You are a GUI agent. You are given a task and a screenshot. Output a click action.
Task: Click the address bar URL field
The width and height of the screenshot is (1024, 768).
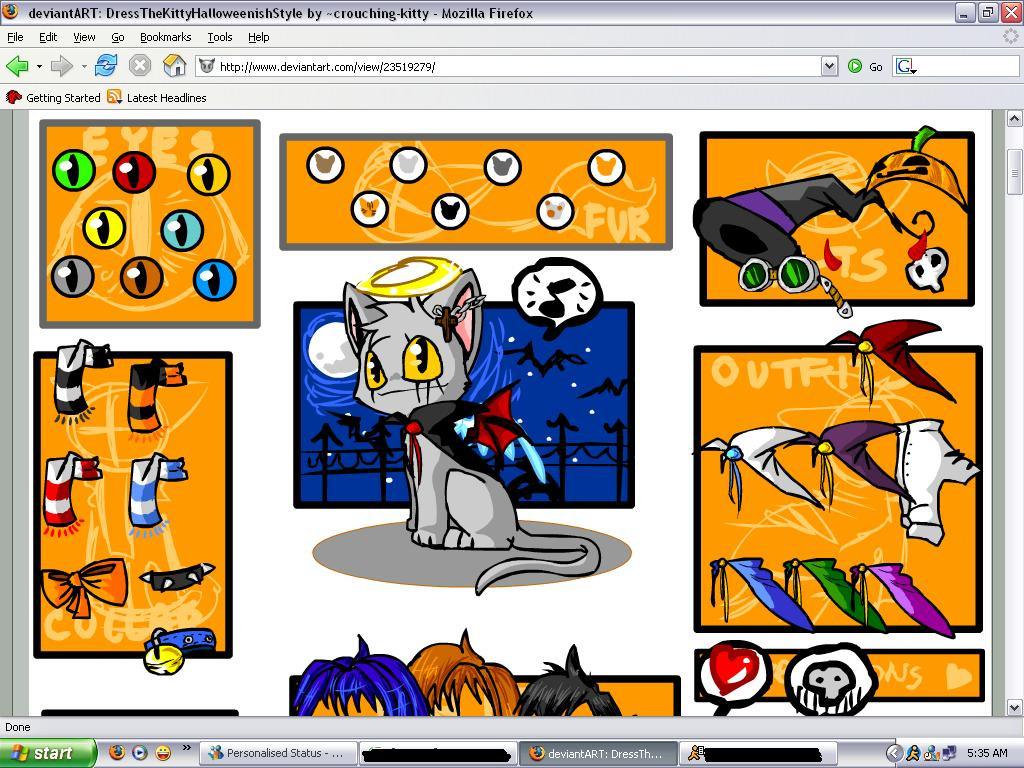[509, 66]
